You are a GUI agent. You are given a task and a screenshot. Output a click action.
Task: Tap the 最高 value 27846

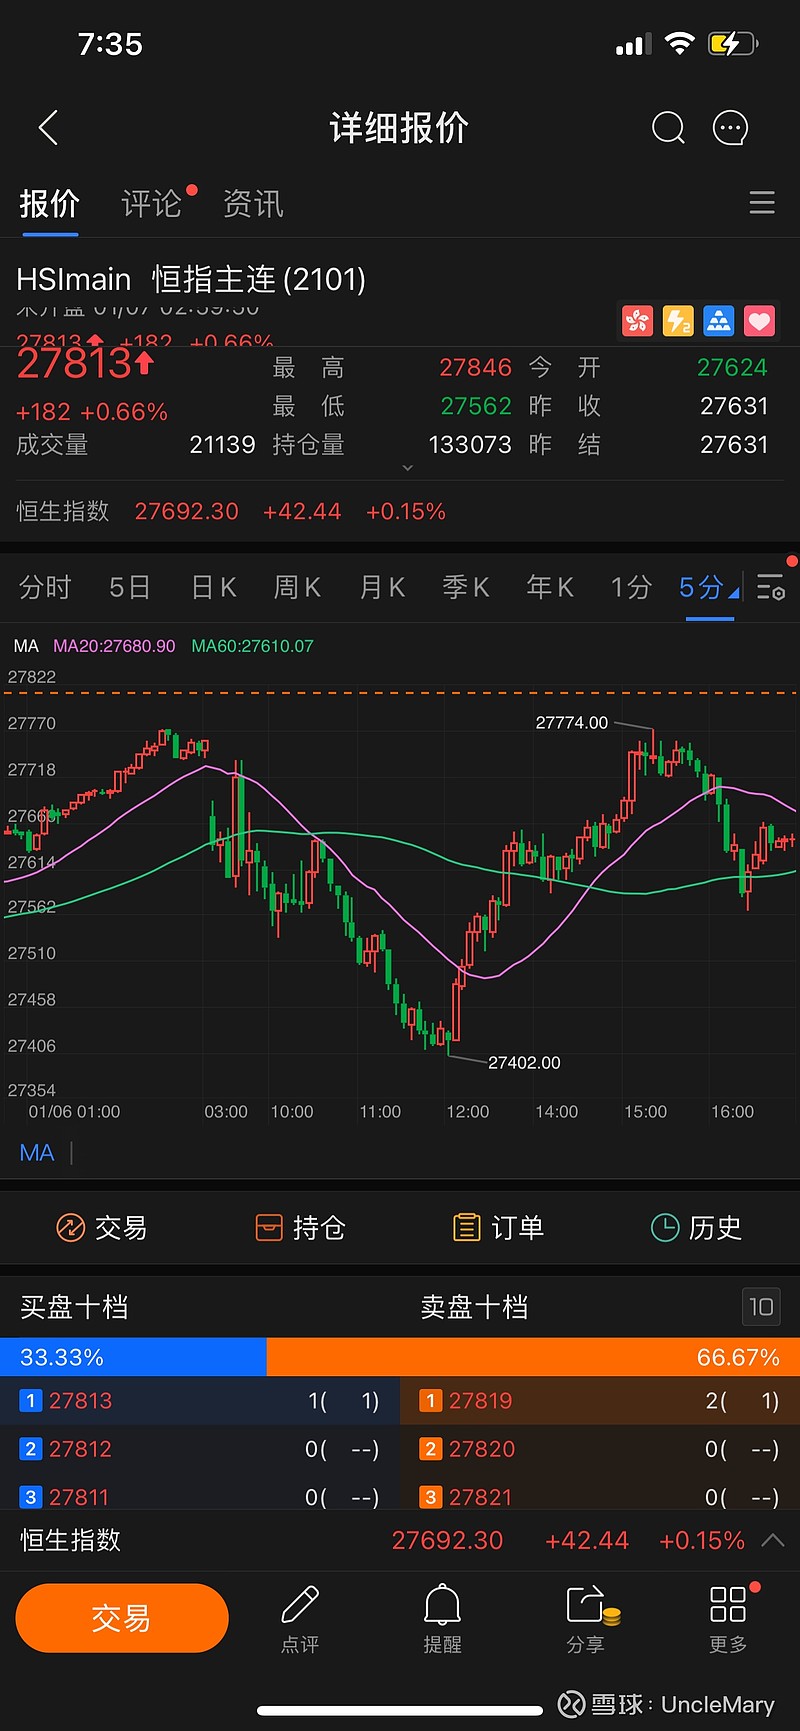click(x=476, y=368)
